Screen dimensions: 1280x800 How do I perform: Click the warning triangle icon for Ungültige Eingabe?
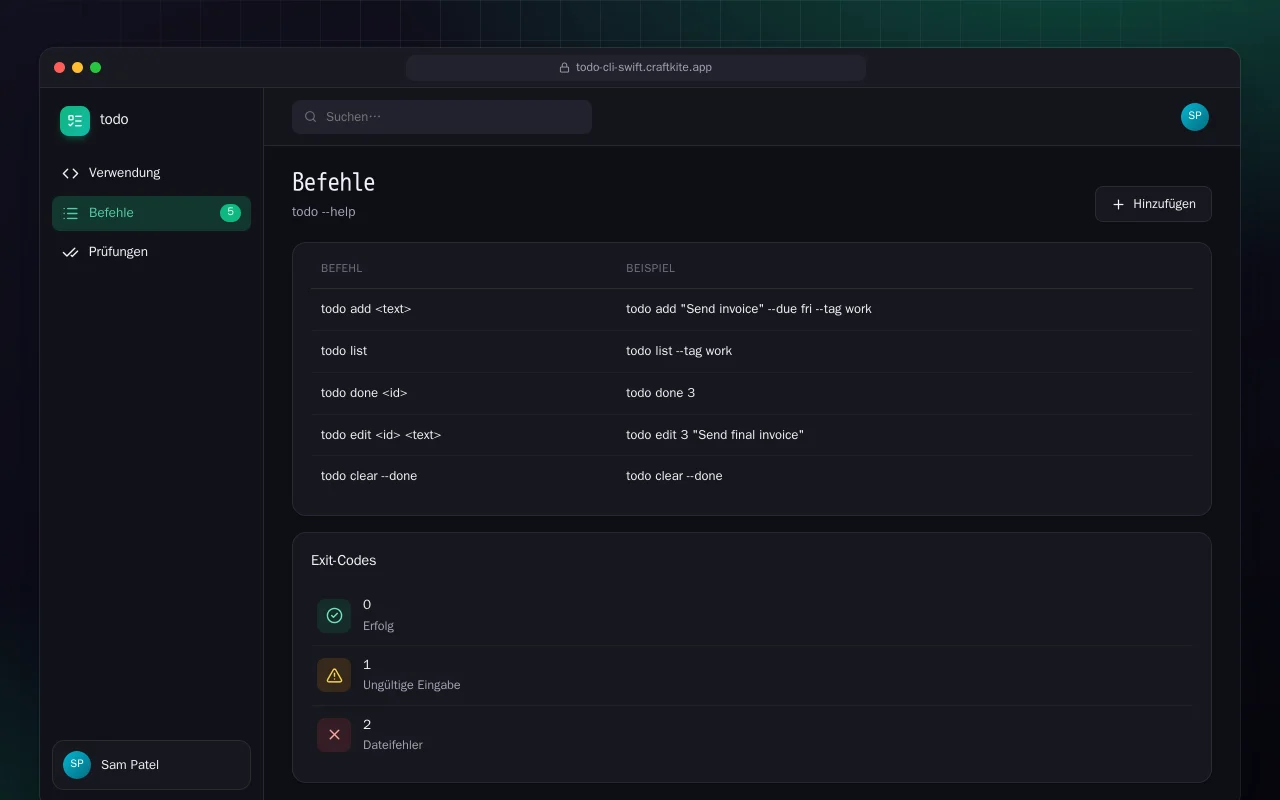coord(334,675)
